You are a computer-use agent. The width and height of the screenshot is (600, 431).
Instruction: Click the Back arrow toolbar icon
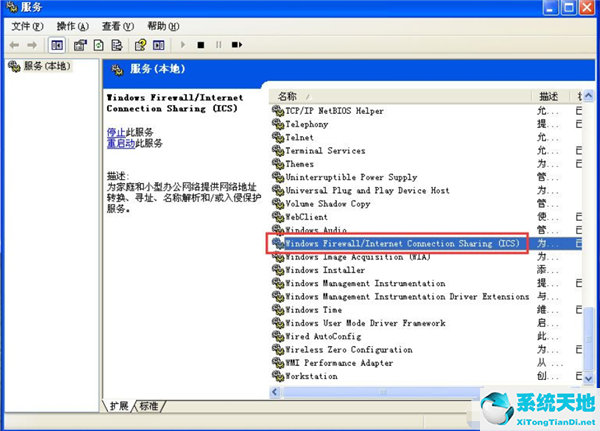tap(14, 45)
